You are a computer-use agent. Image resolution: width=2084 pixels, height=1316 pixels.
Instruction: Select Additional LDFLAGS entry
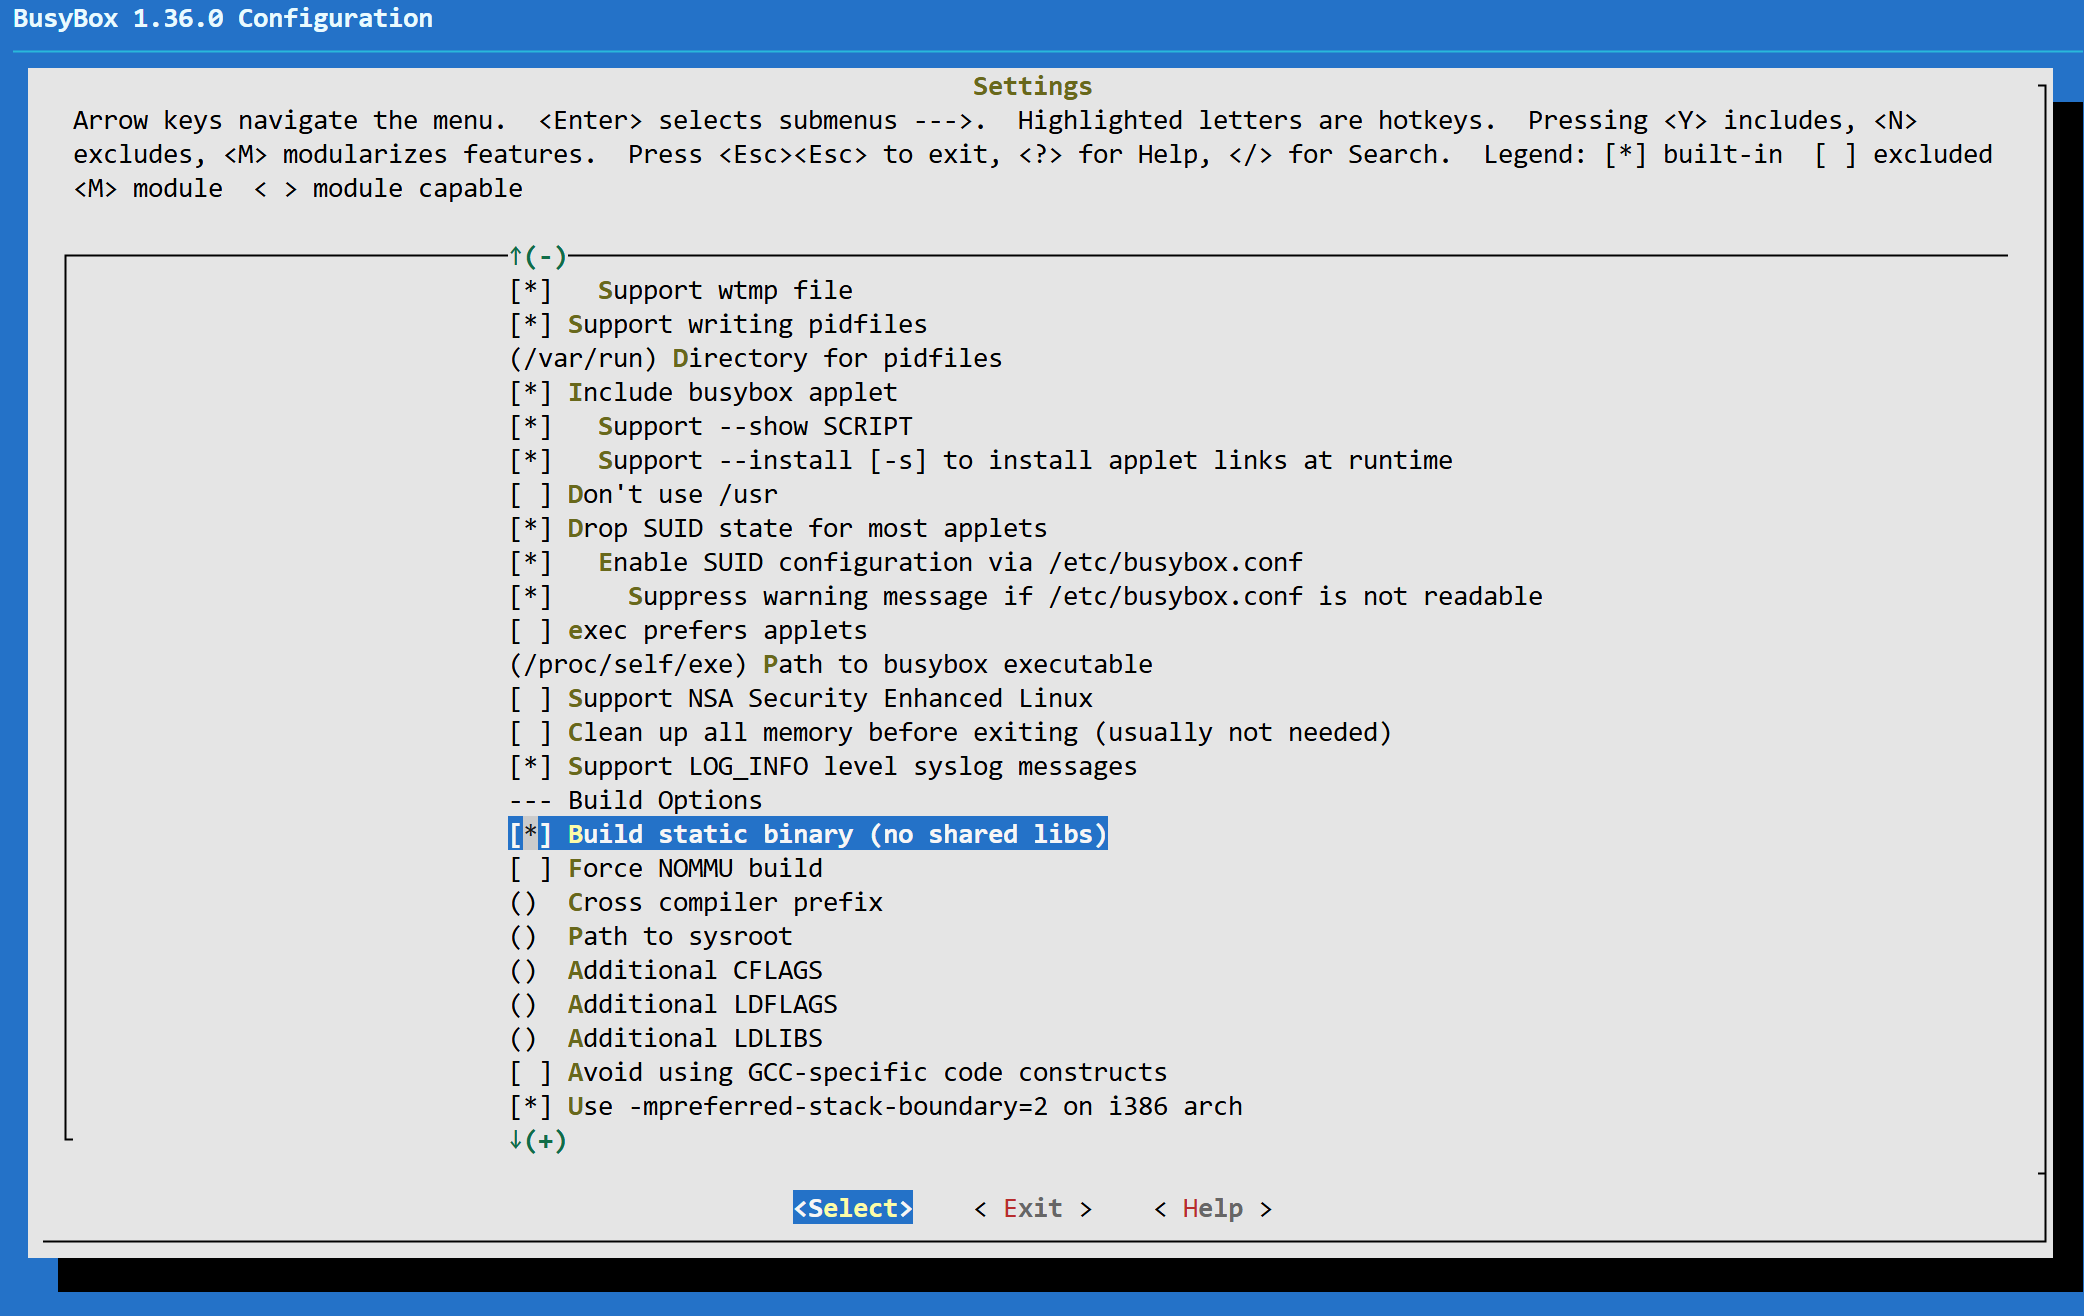coord(673,1004)
